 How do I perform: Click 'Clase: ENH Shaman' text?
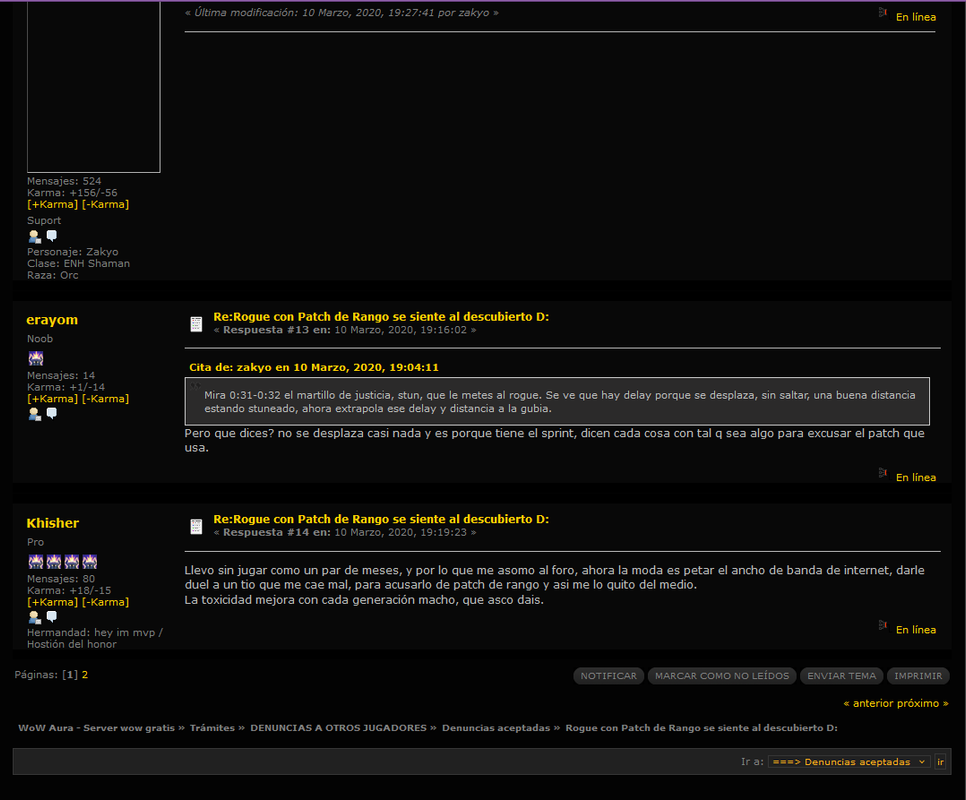(x=78, y=264)
